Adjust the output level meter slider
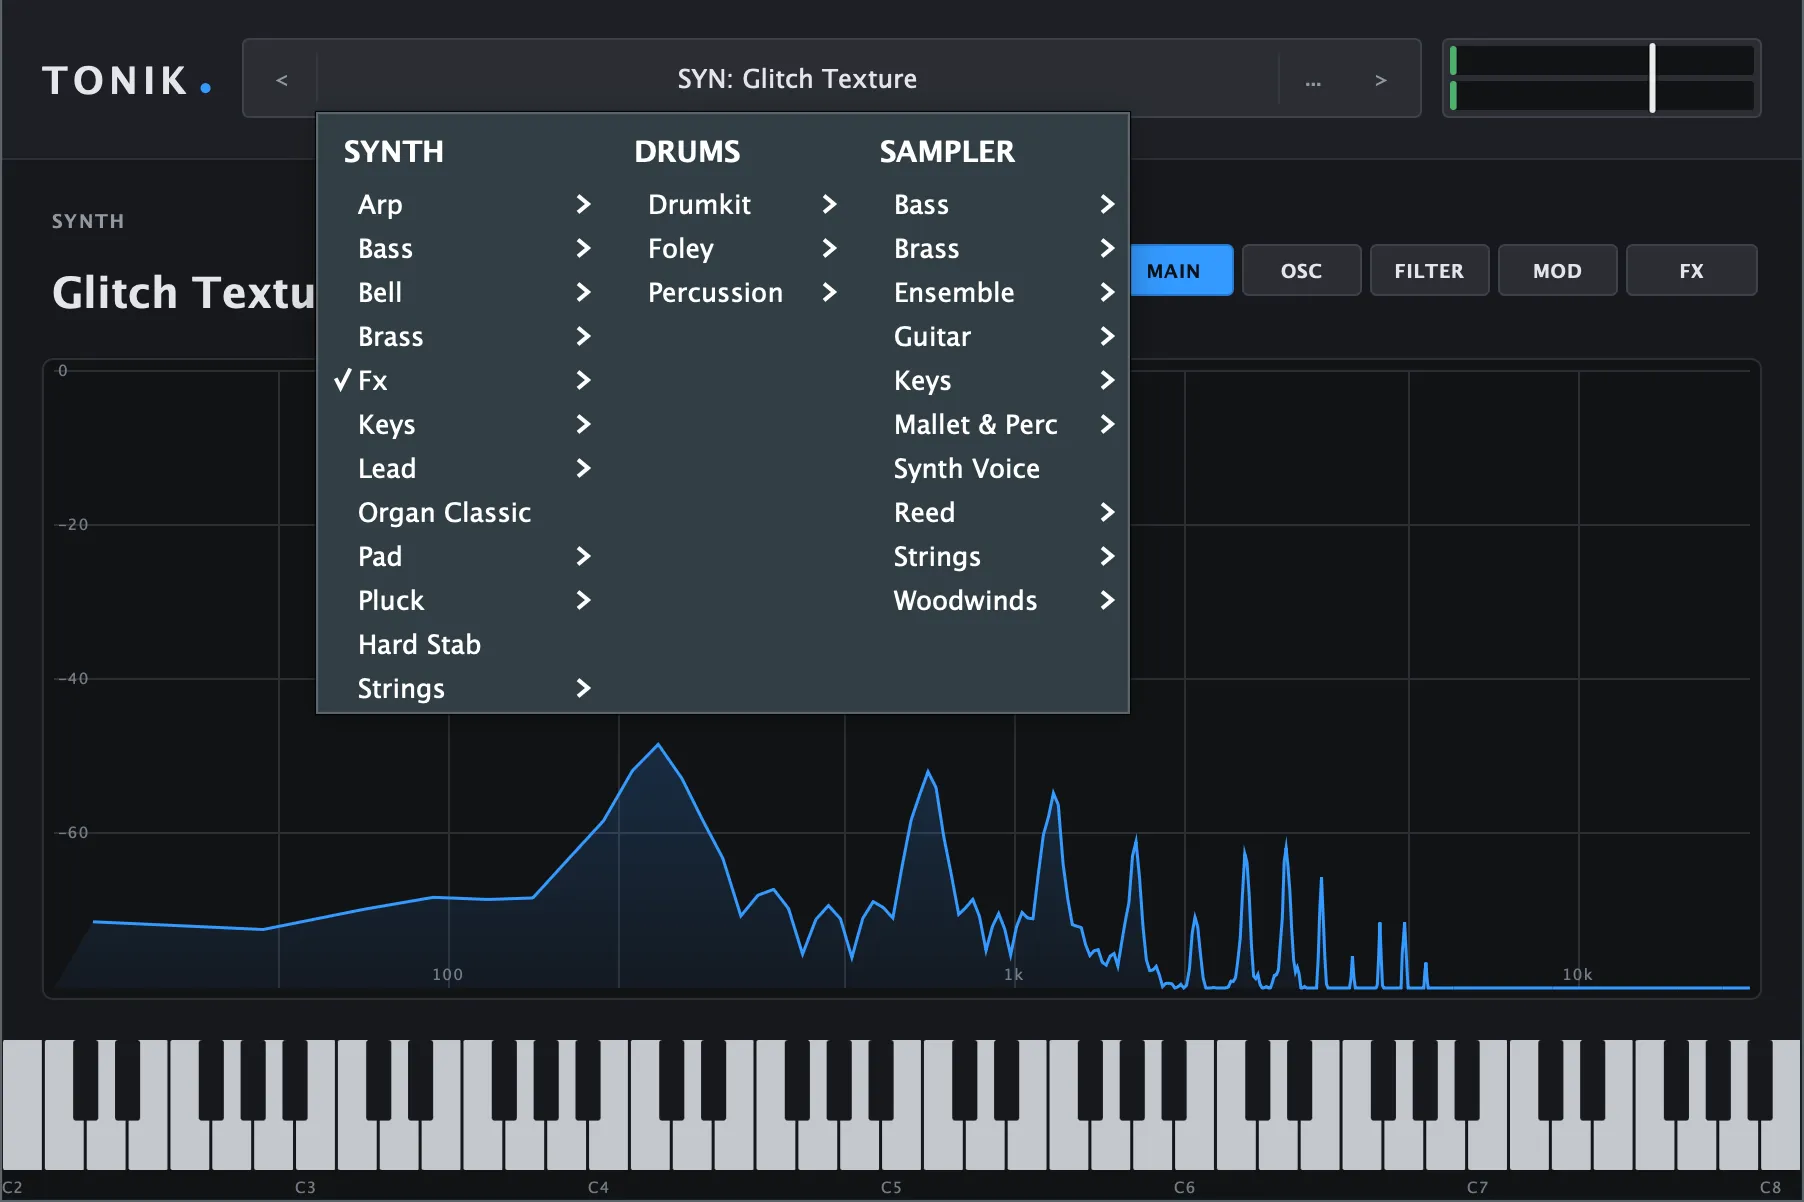 click(1652, 78)
